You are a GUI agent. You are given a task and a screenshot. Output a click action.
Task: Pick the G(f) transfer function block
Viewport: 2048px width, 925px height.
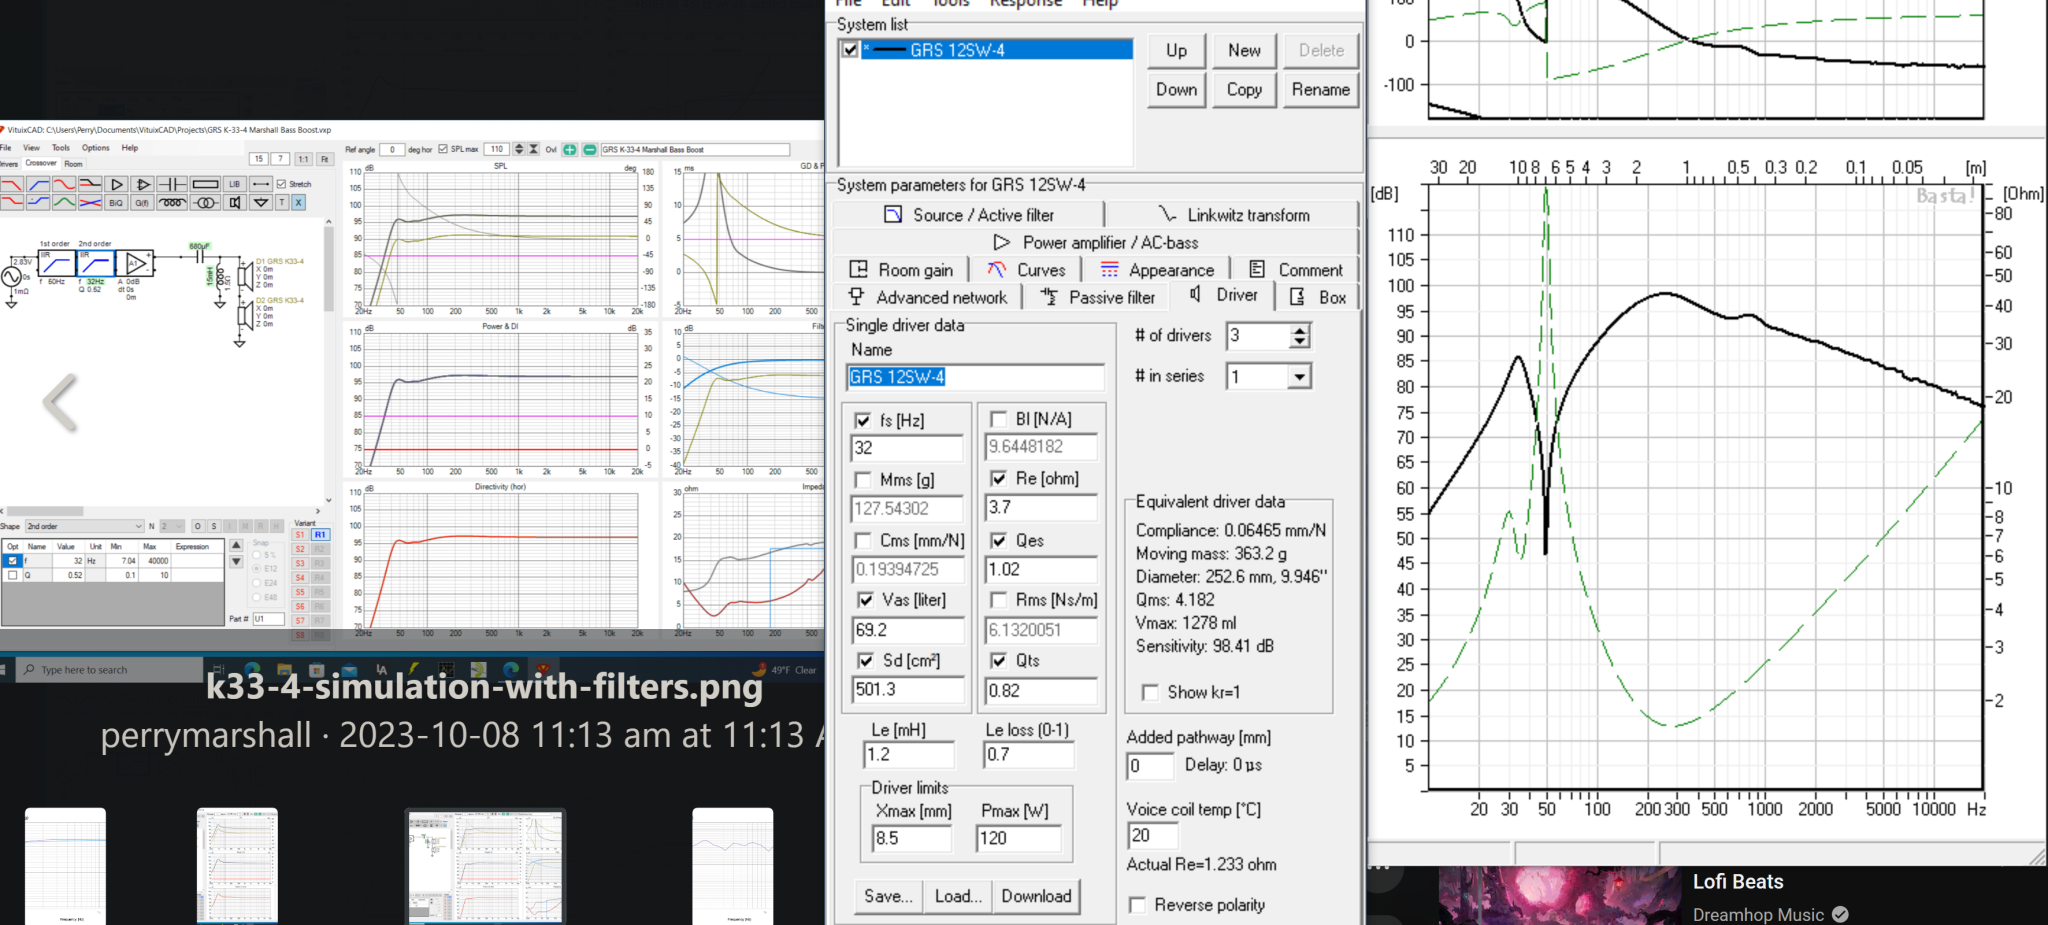(x=142, y=203)
